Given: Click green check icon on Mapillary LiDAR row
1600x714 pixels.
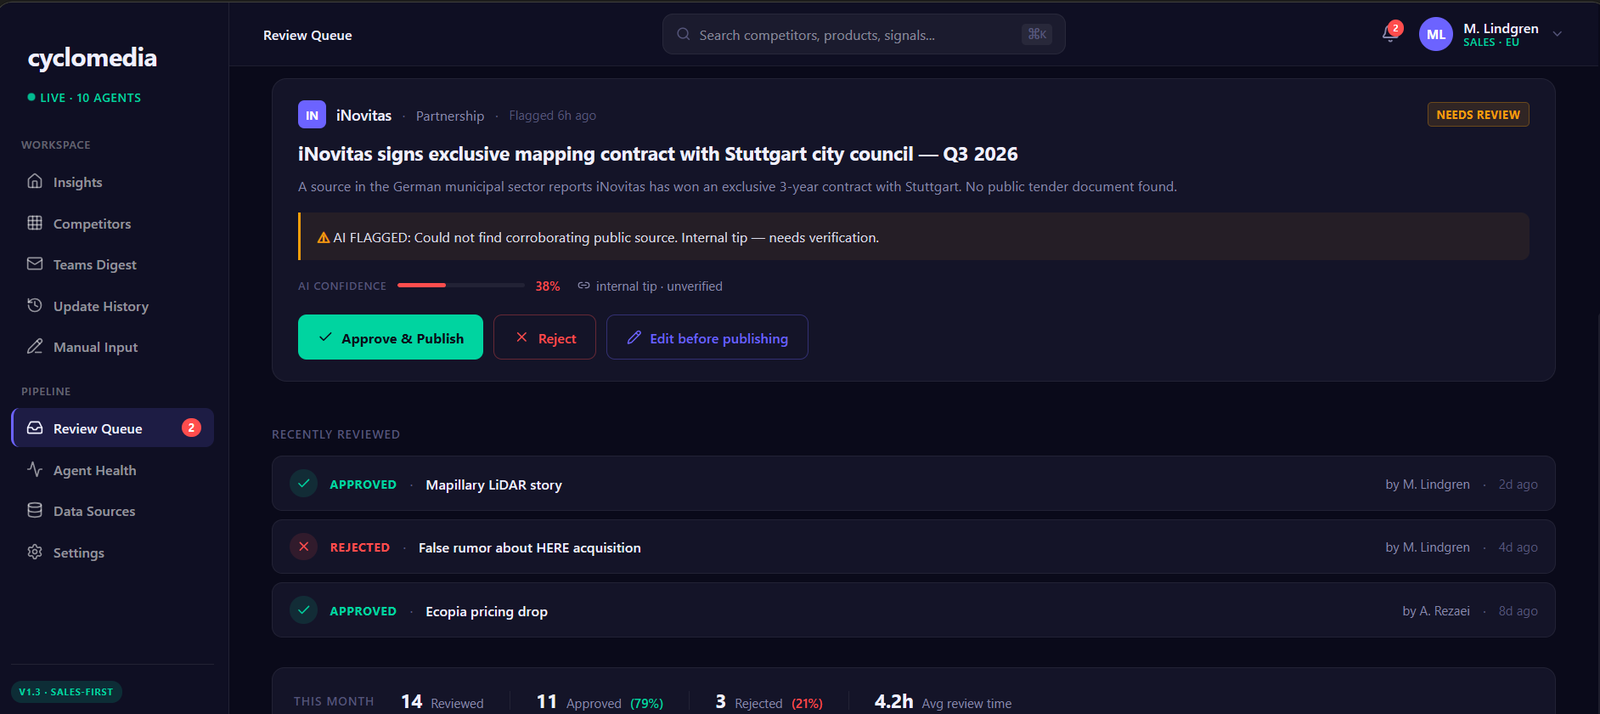Looking at the screenshot, I should (x=304, y=484).
